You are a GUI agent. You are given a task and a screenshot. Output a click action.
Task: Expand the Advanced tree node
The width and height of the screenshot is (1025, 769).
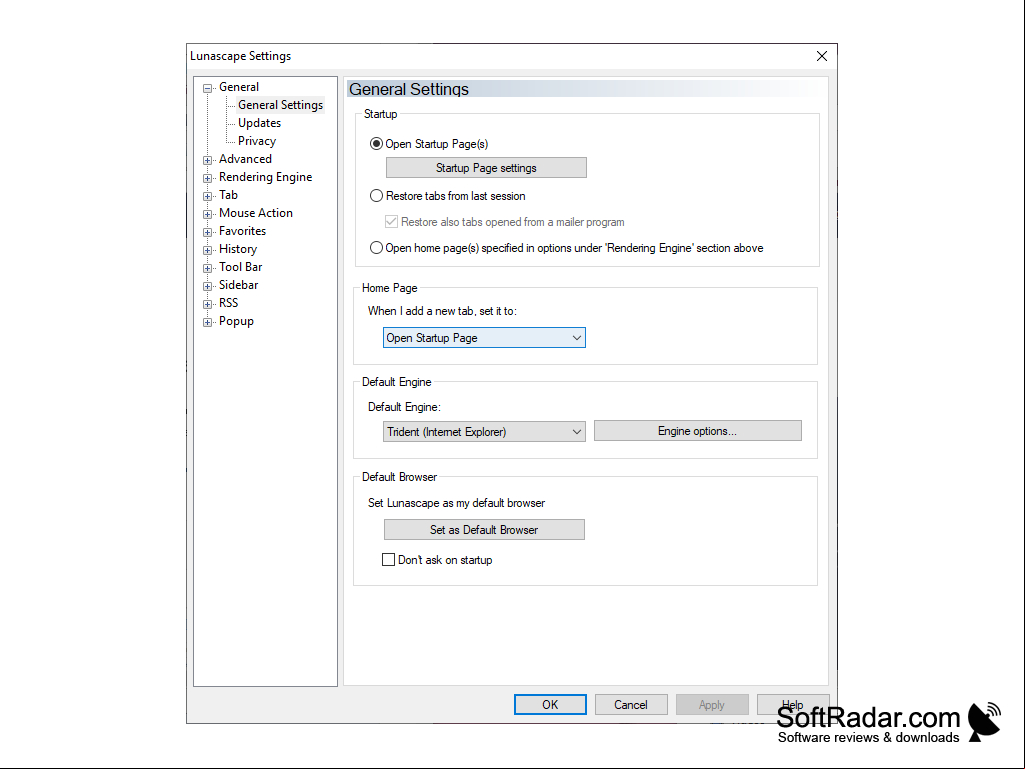pos(207,160)
